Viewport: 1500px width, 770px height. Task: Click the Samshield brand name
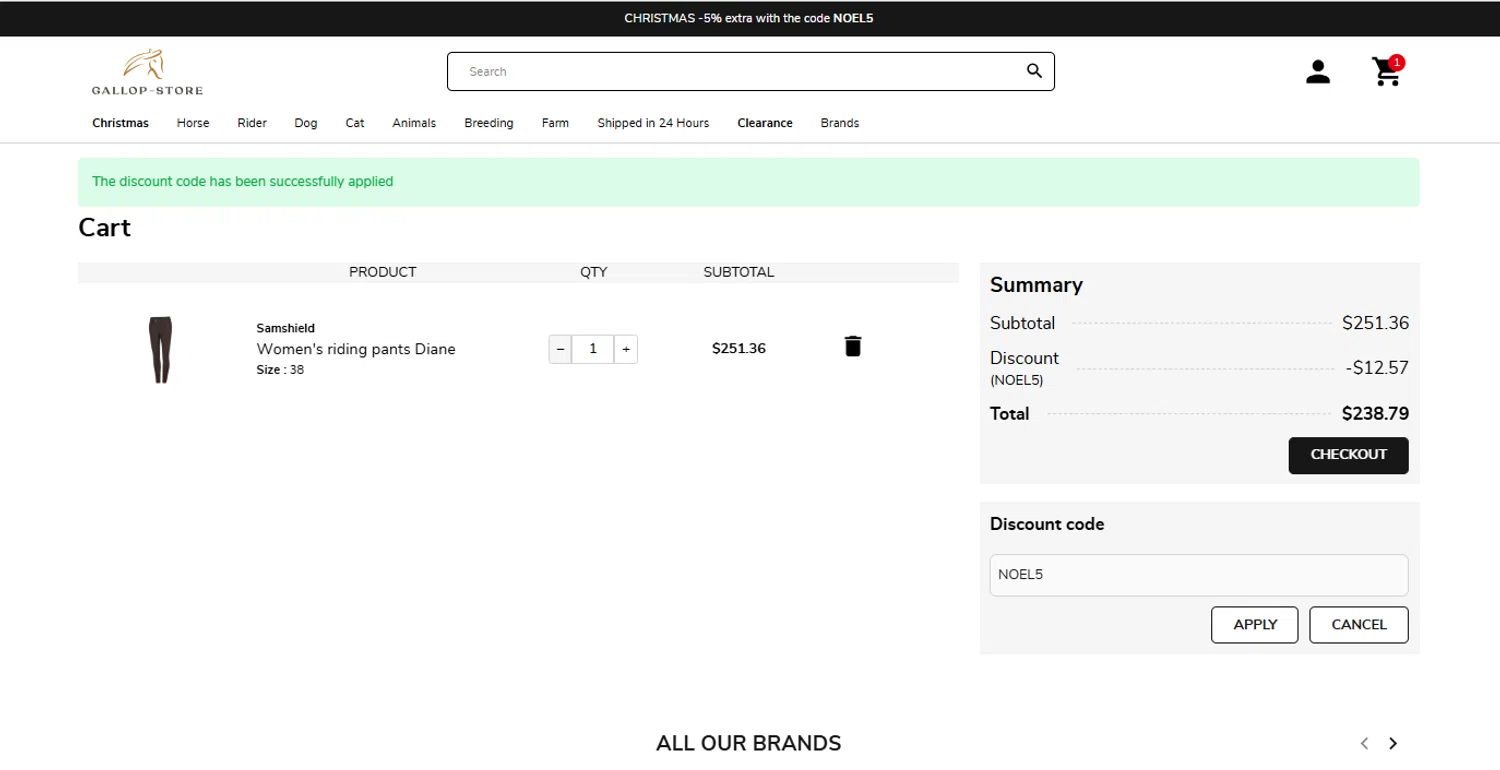click(x=285, y=328)
